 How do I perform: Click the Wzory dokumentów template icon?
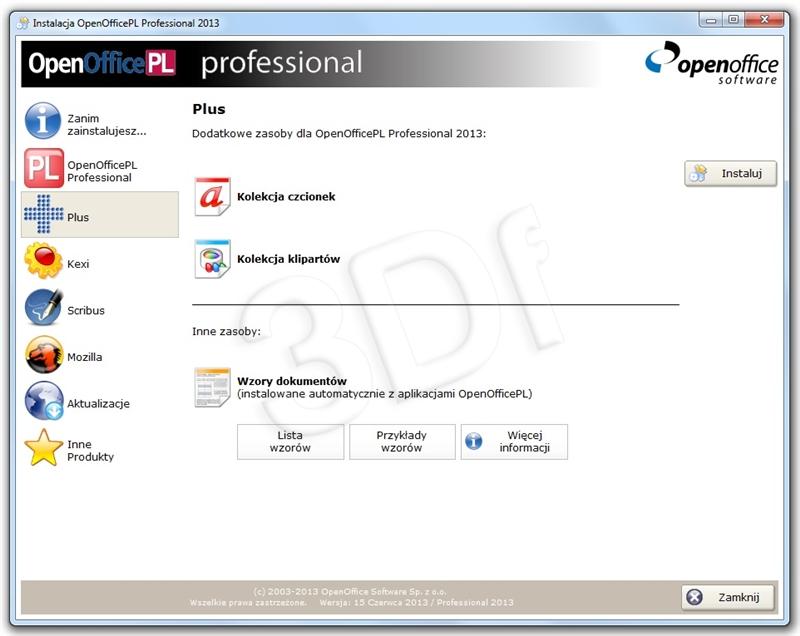(212, 387)
